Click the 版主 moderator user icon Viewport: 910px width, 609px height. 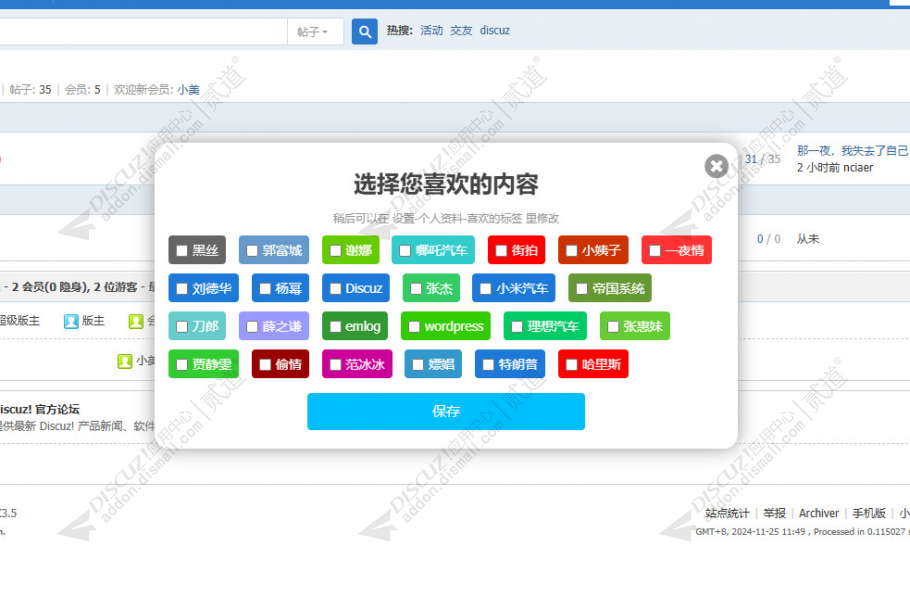[71, 321]
